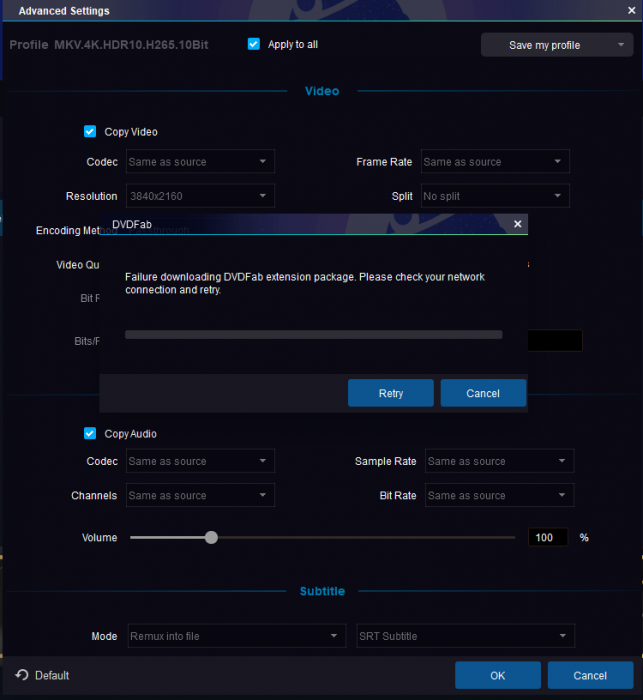Click the Subtitle section heading
Viewport: 643px width, 700px height.
click(x=322, y=591)
